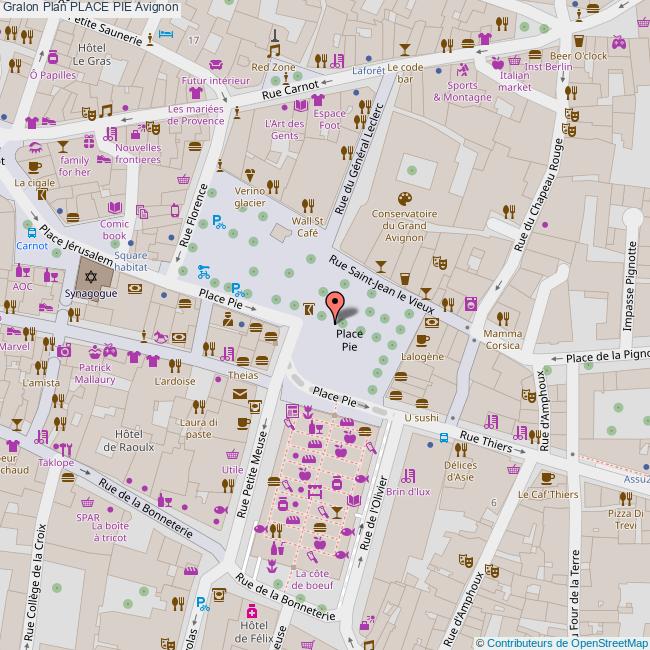Click the Red Zone music note icon
The image size is (650, 650).
point(272,50)
